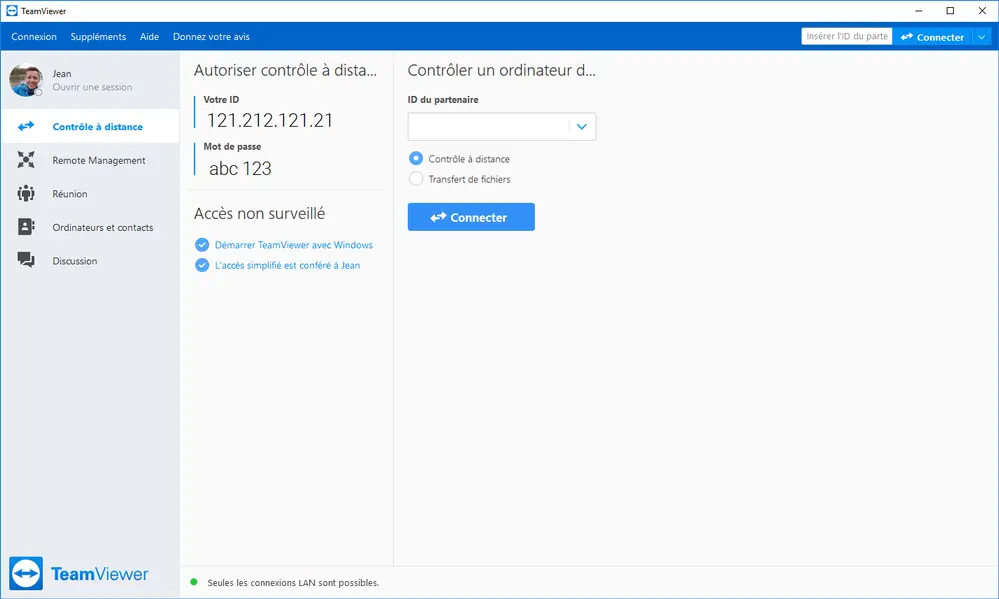
Task: Maximize the TeamViewer window
Action: tap(950, 11)
